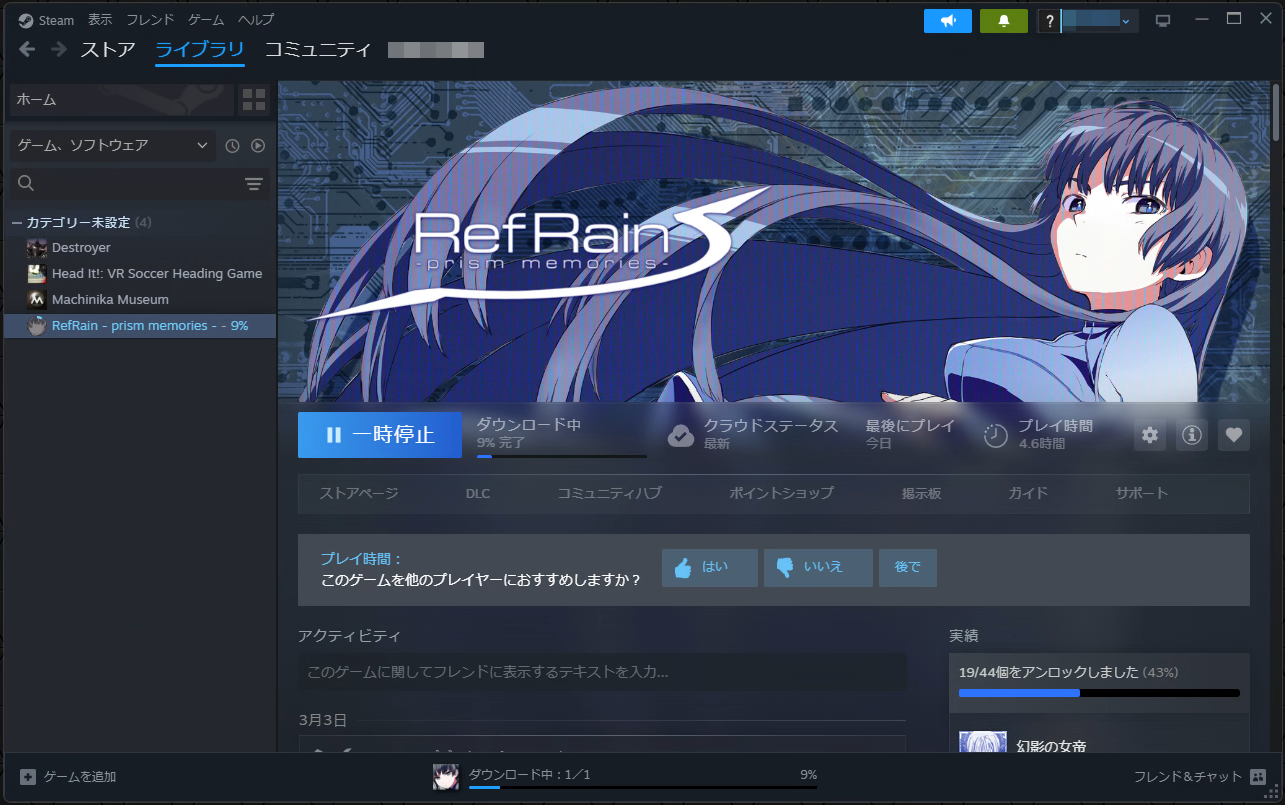Pause the download with 一時停止 button
Screen dimensions: 1285x805
coord(379,434)
